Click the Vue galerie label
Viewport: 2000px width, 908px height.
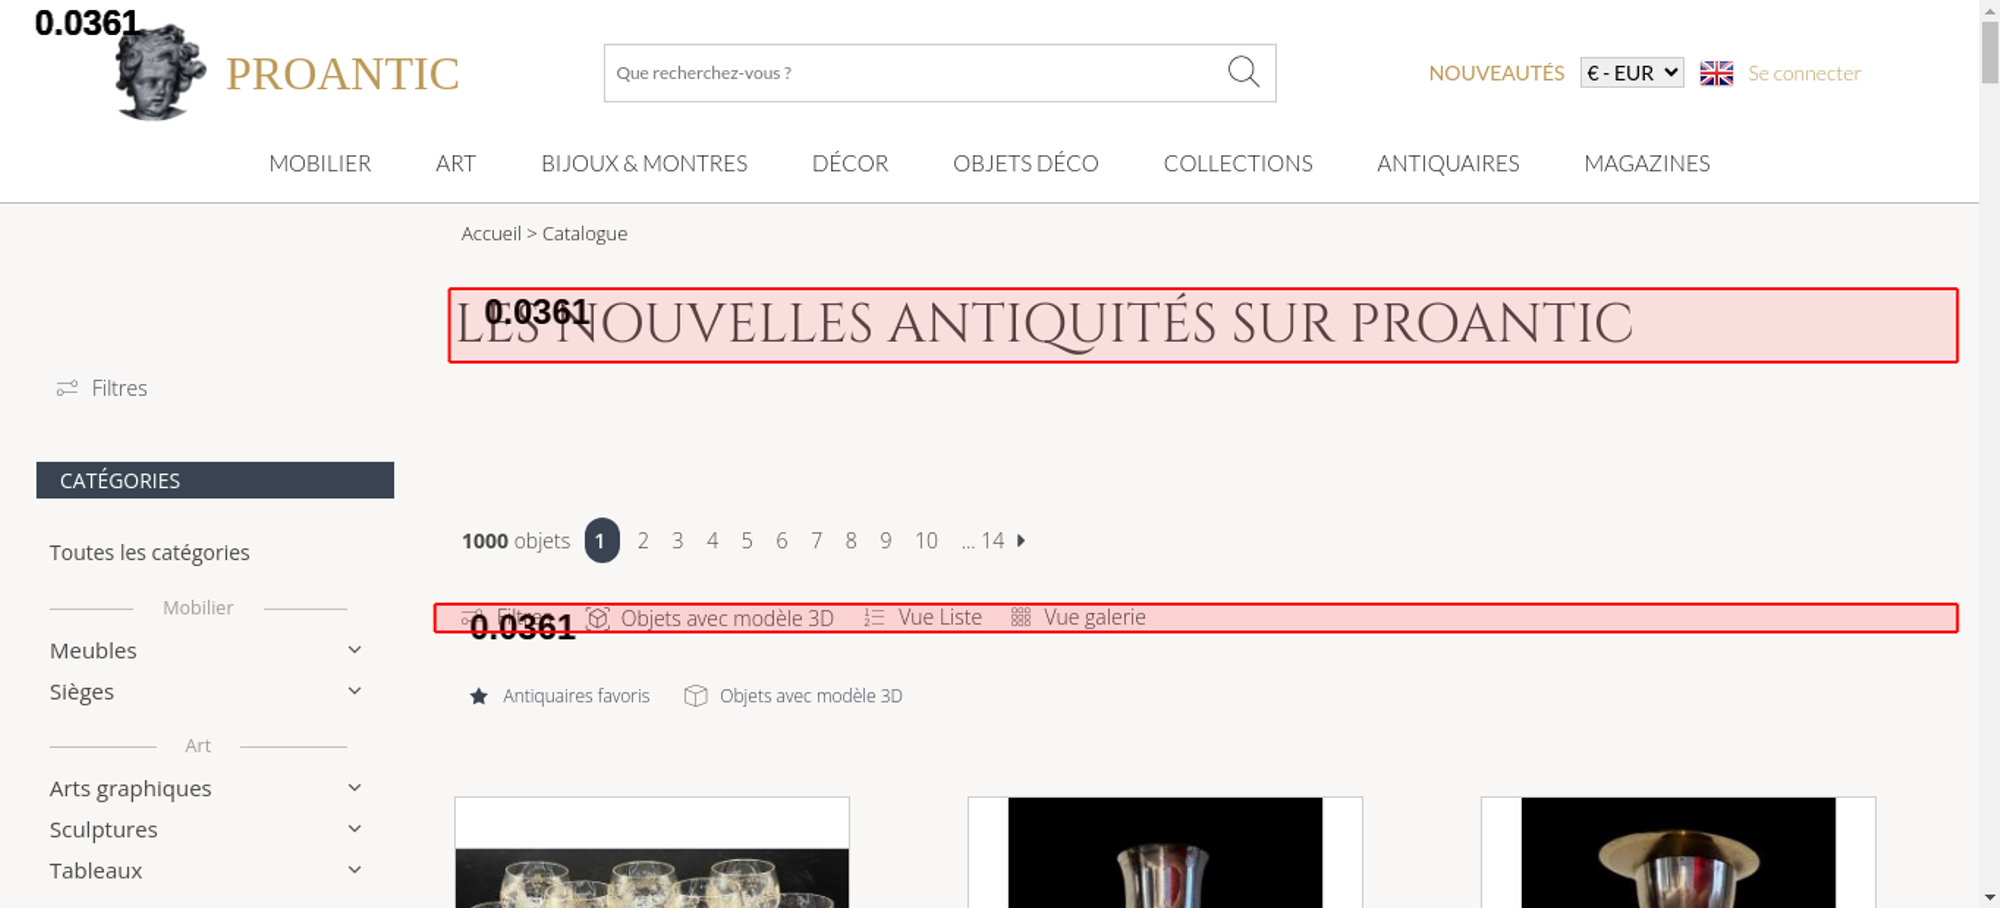coord(1095,618)
